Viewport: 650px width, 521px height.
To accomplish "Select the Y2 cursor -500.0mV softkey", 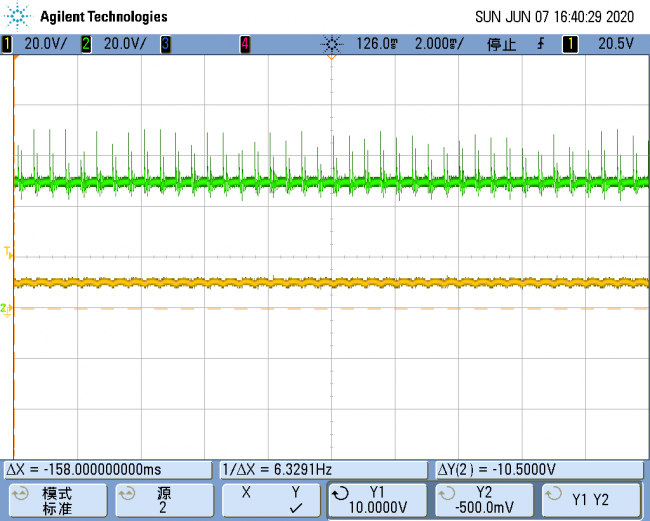I will point(484,500).
